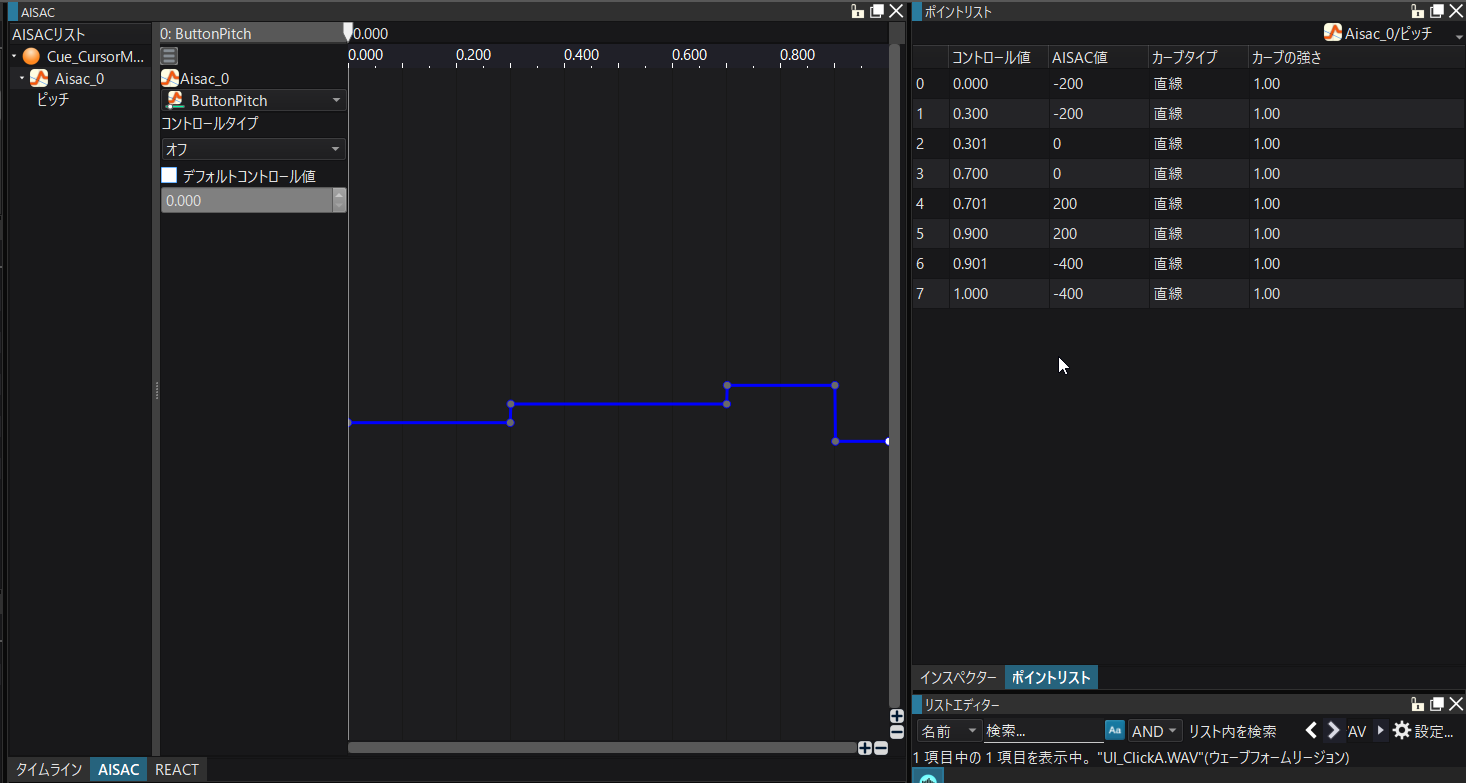Click the Cue_CursorM... orange cue icon
1466x783 pixels.
(31, 57)
